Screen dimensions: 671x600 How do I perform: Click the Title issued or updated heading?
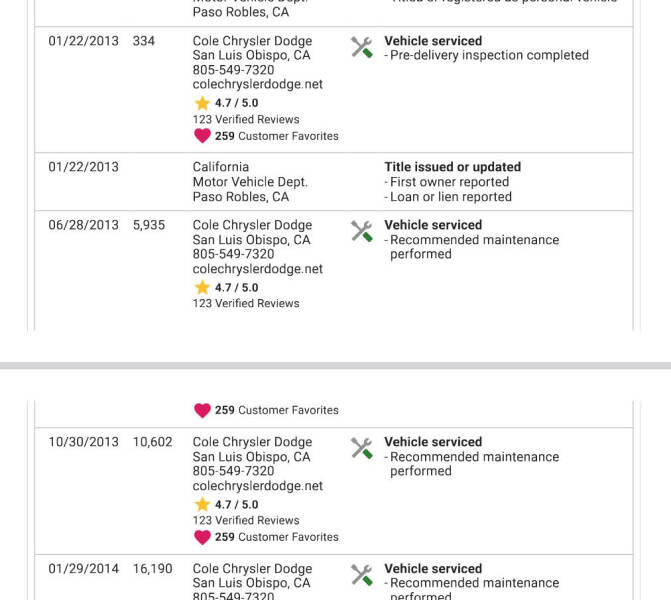tap(452, 167)
